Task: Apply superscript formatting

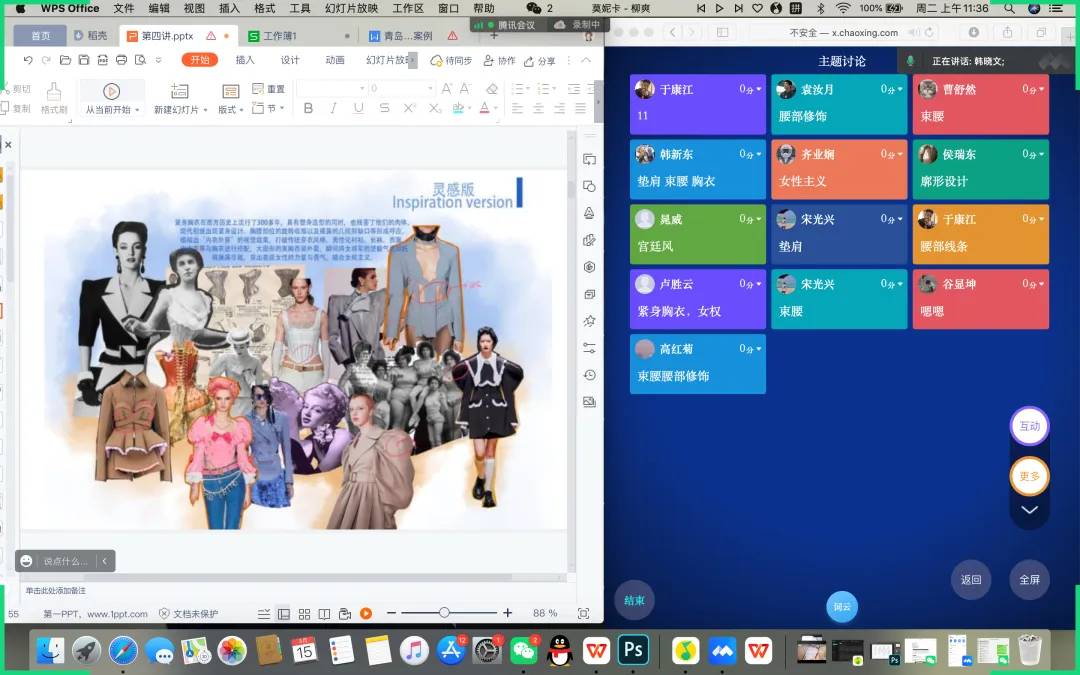Action: click(410, 108)
